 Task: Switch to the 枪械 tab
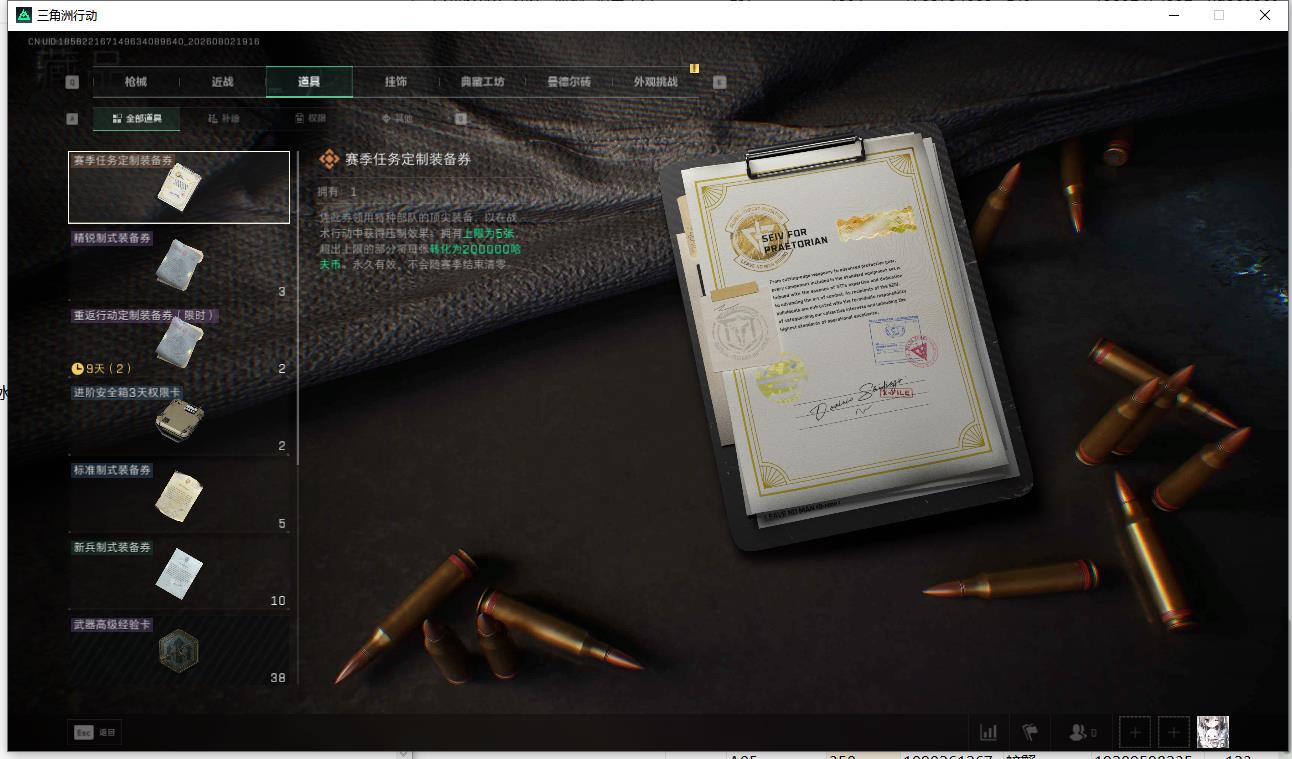pyautogui.click(x=135, y=82)
